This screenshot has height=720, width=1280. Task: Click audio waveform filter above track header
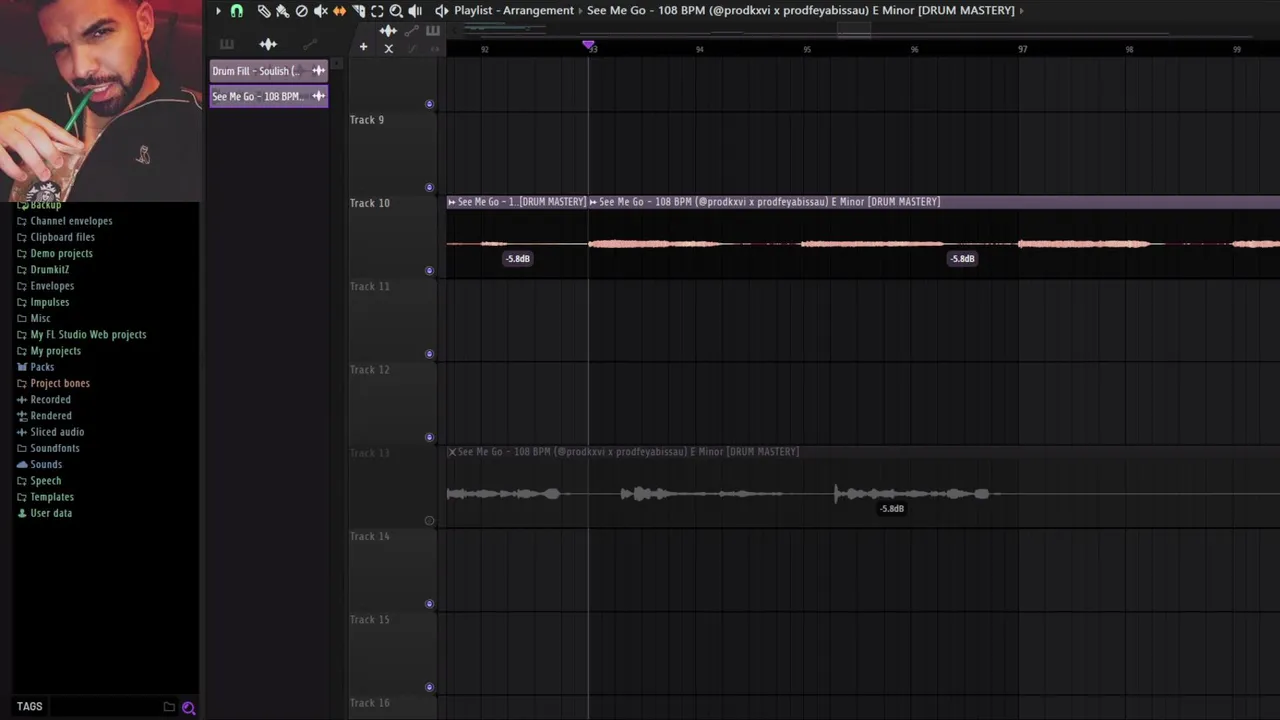(388, 31)
